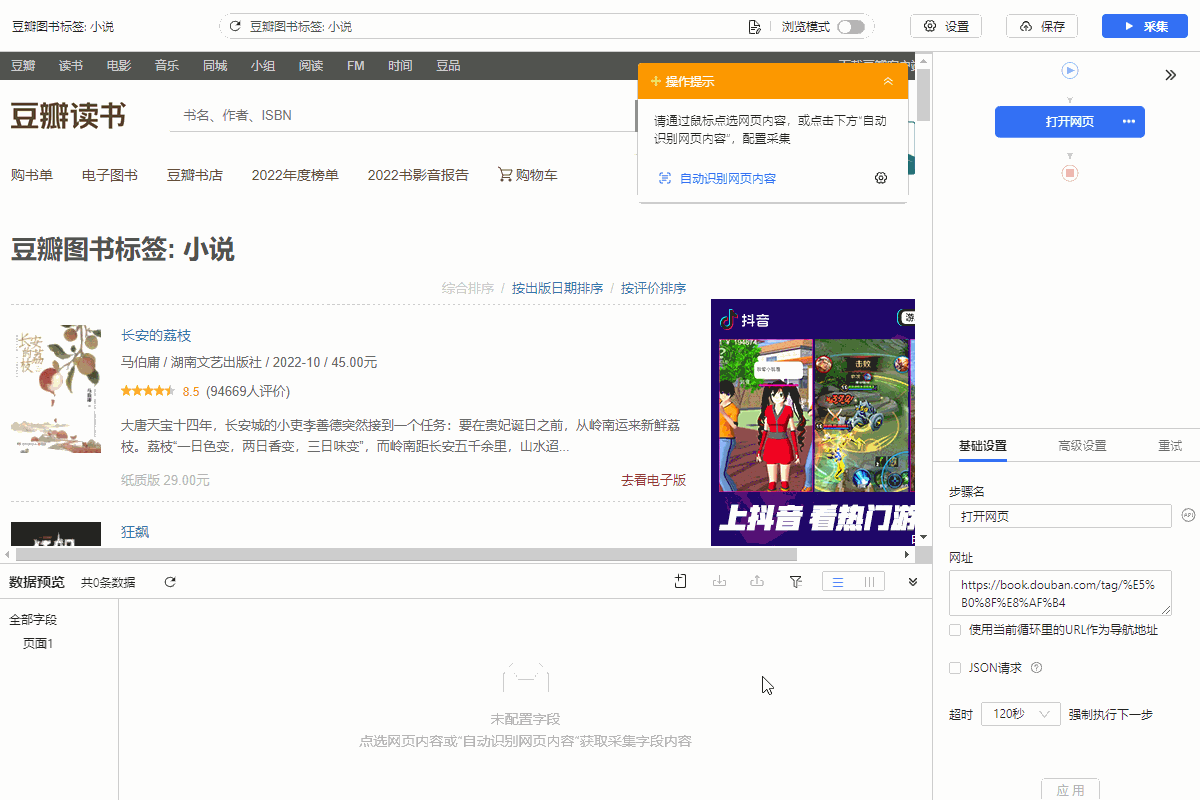
Task: Open 豆瓣 in the top navigation
Action: point(23,66)
